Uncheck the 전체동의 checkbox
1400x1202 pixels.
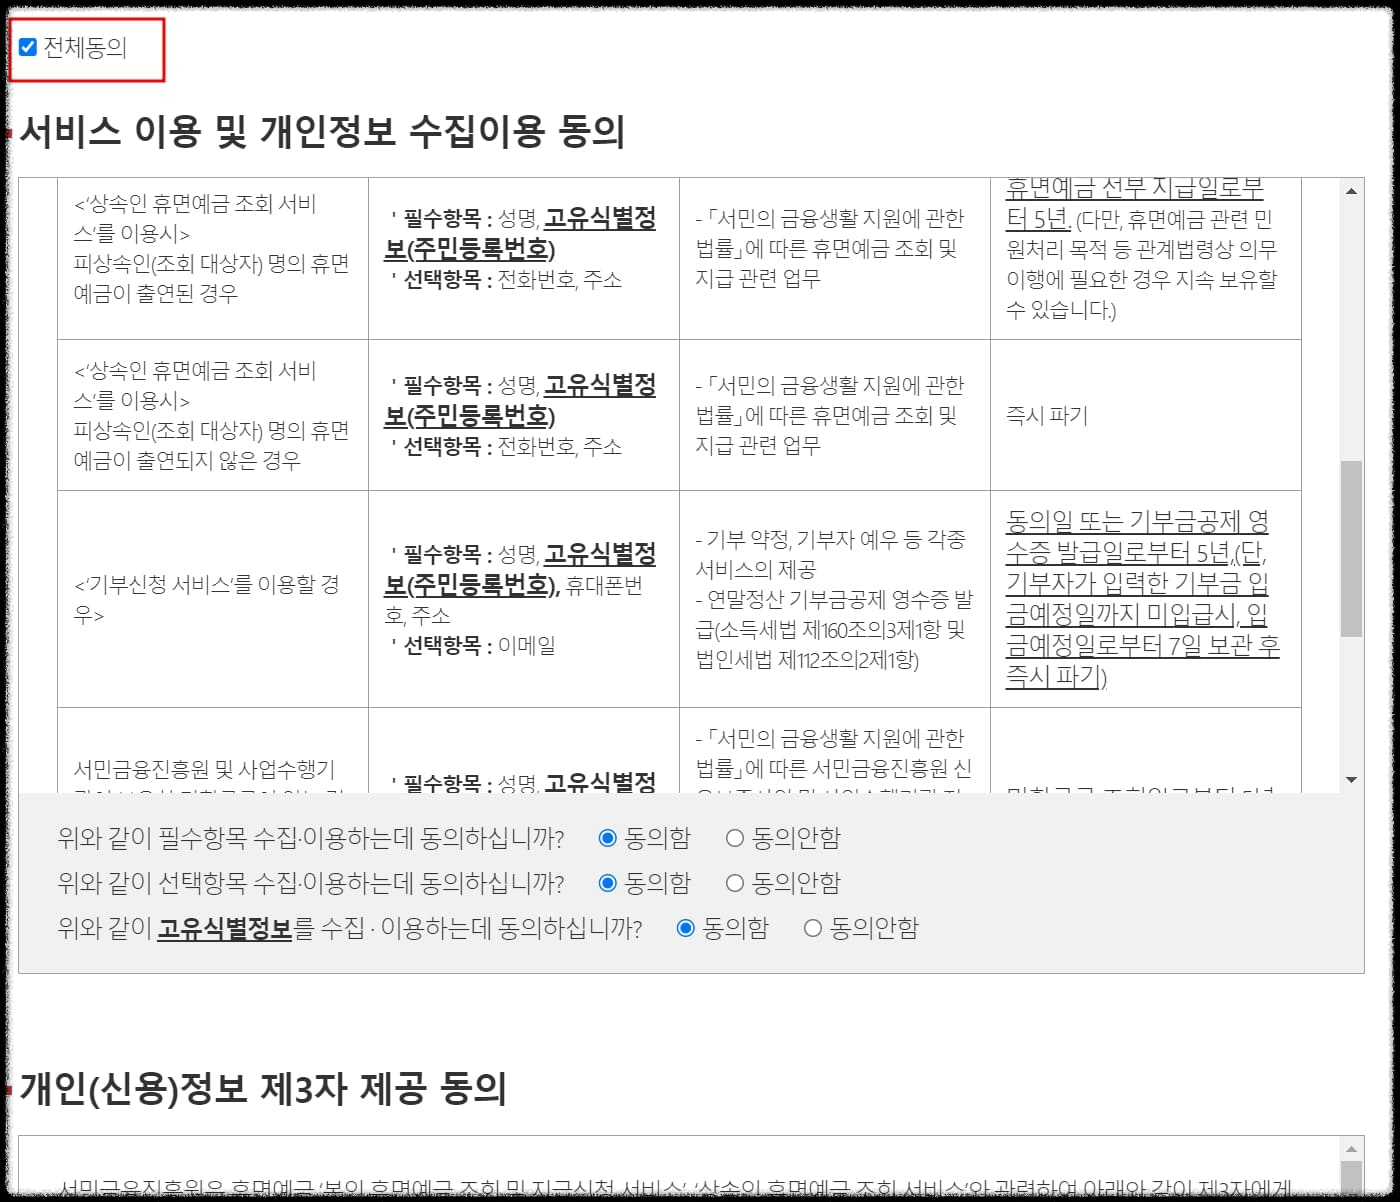coord(28,48)
